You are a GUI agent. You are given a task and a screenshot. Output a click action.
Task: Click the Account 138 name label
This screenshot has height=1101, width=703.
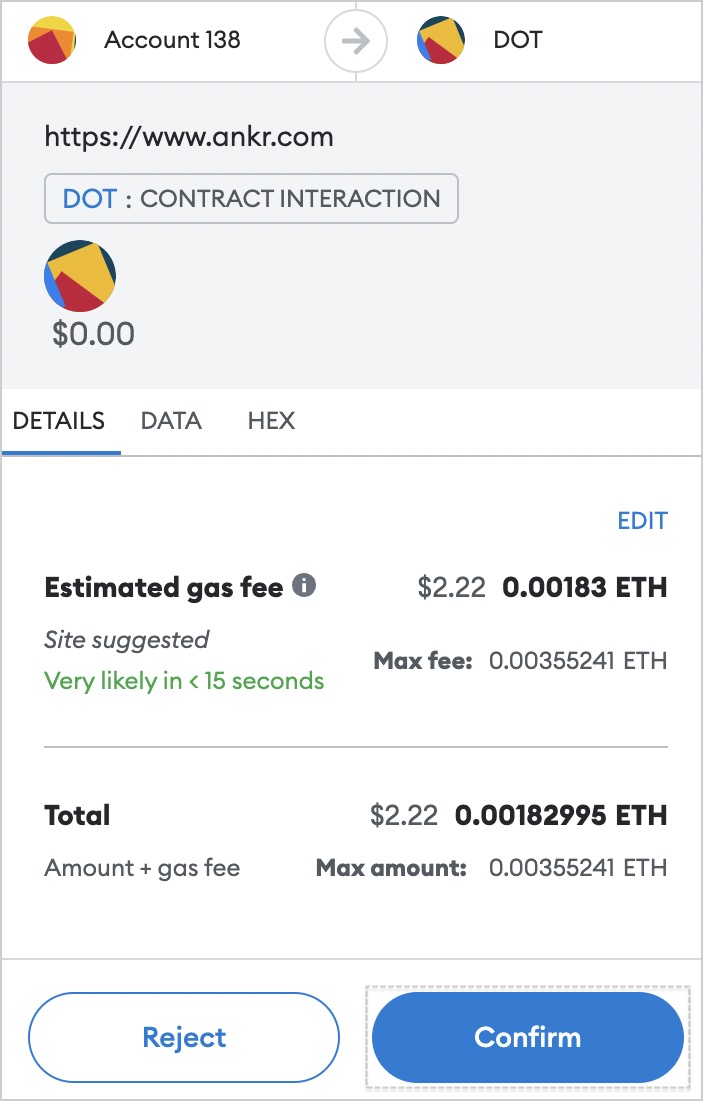pos(172,40)
